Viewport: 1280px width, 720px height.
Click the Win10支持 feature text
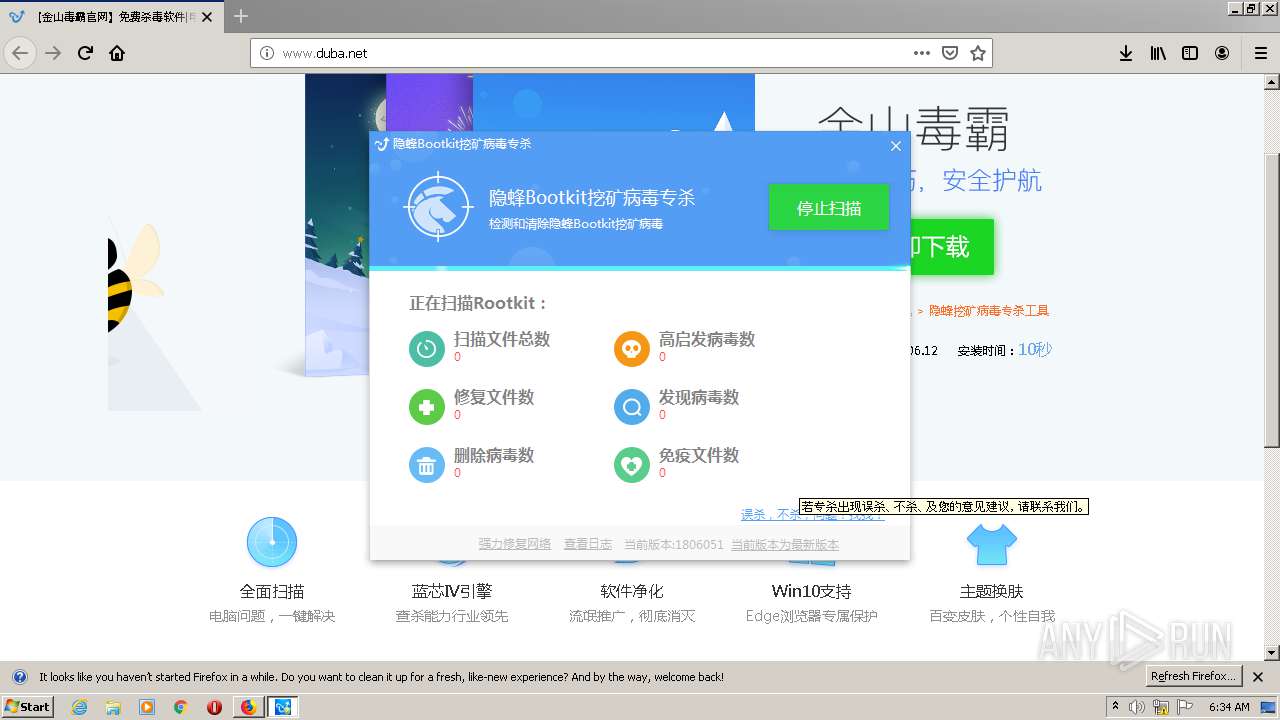[811, 591]
